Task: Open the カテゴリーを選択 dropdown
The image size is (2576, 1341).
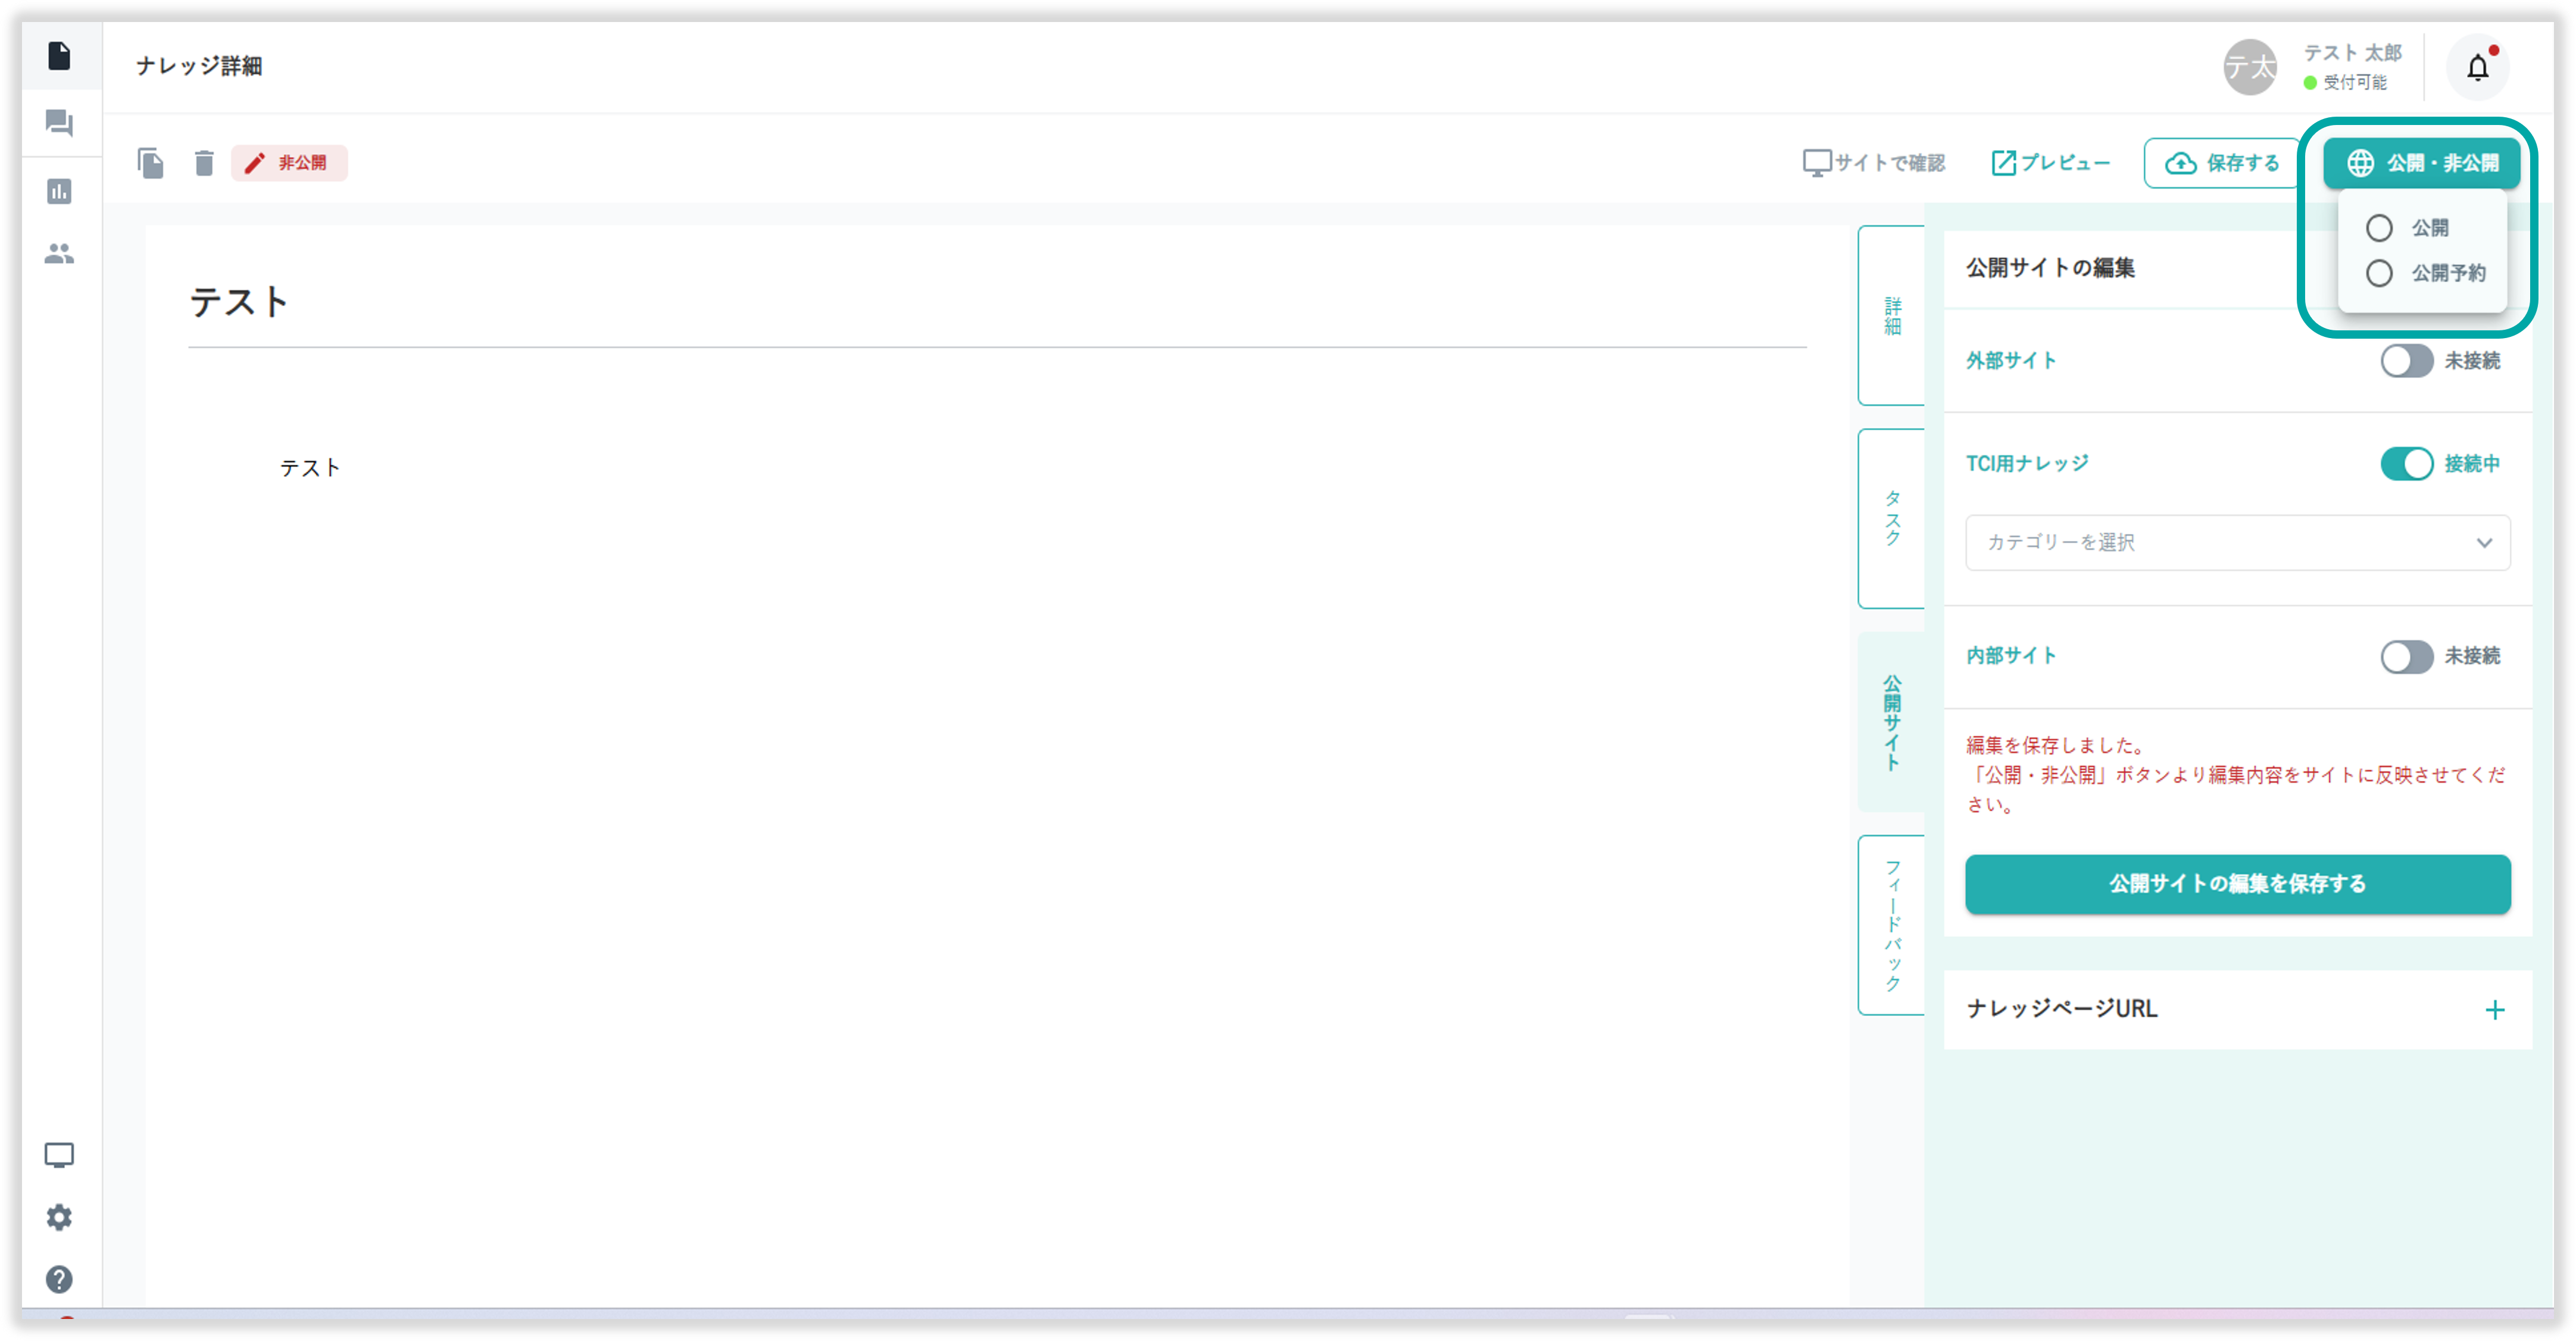Action: tap(2237, 543)
